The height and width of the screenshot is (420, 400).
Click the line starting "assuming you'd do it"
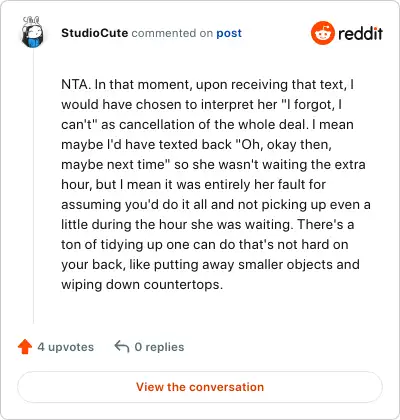(x=216, y=205)
